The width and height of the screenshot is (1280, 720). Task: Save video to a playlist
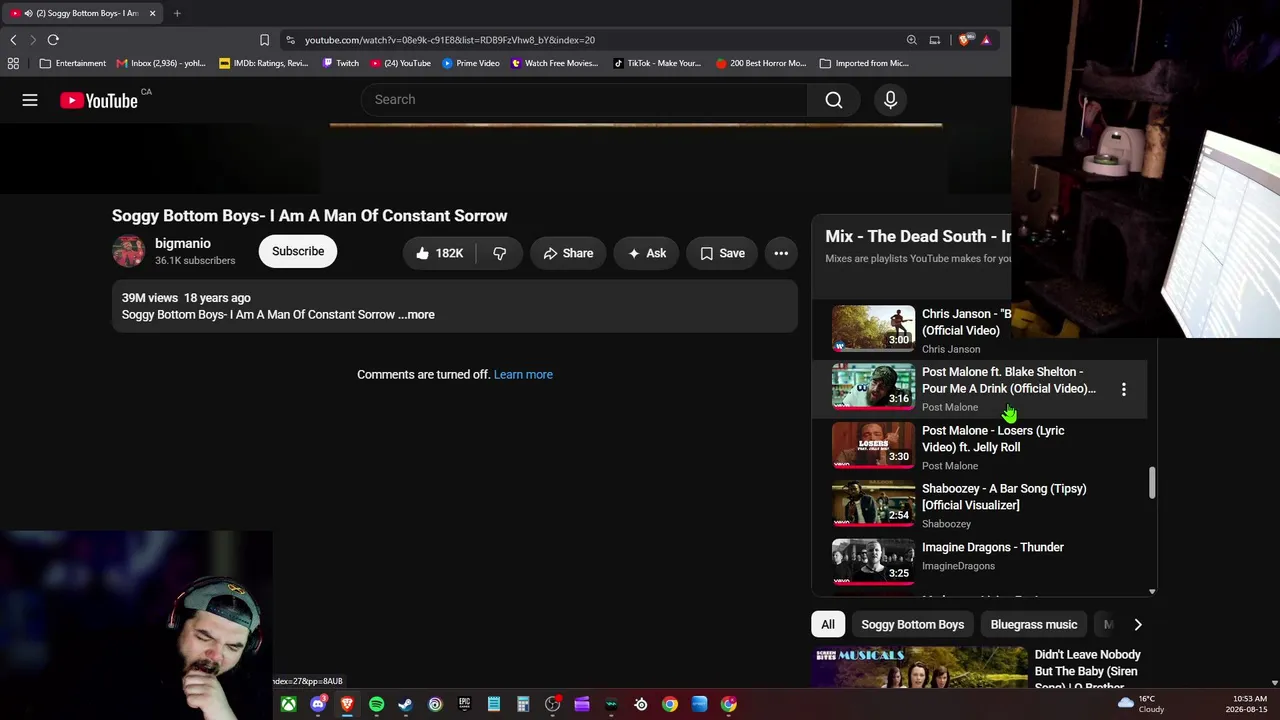[722, 253]
